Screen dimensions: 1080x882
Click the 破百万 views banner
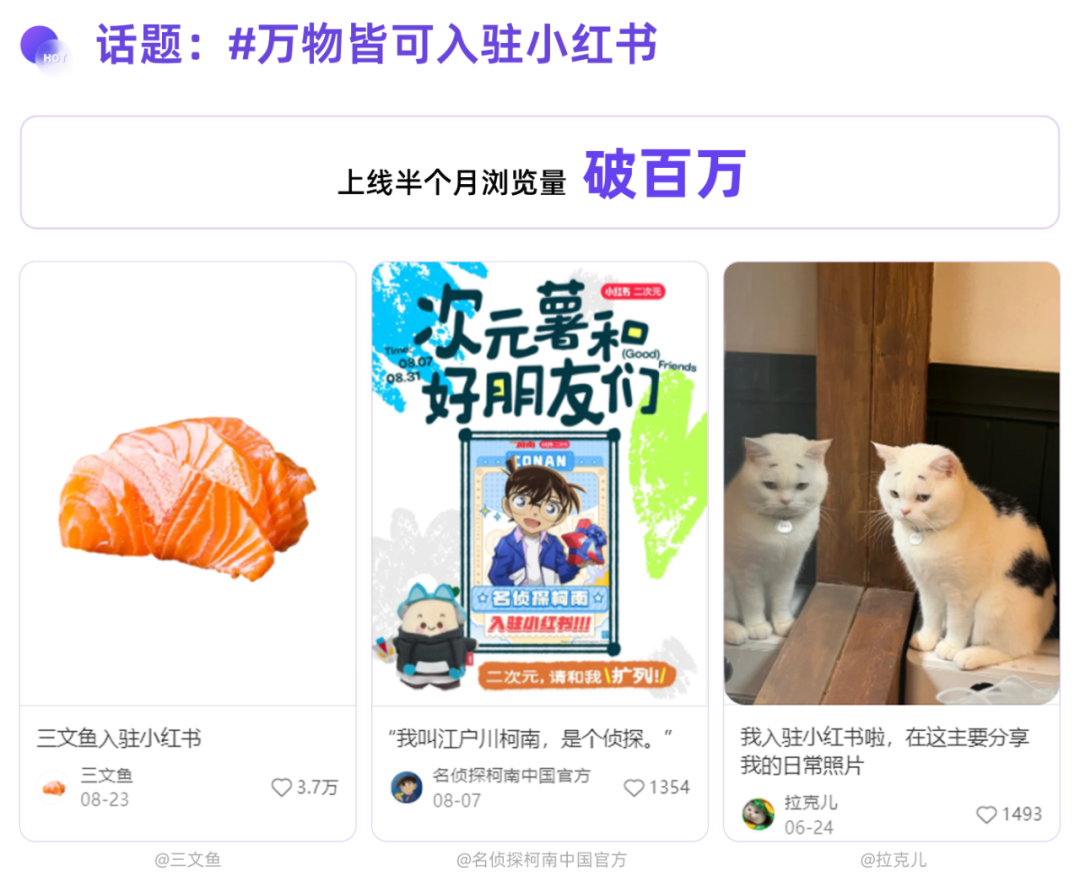pyautogui.click(x=540, y=172)
